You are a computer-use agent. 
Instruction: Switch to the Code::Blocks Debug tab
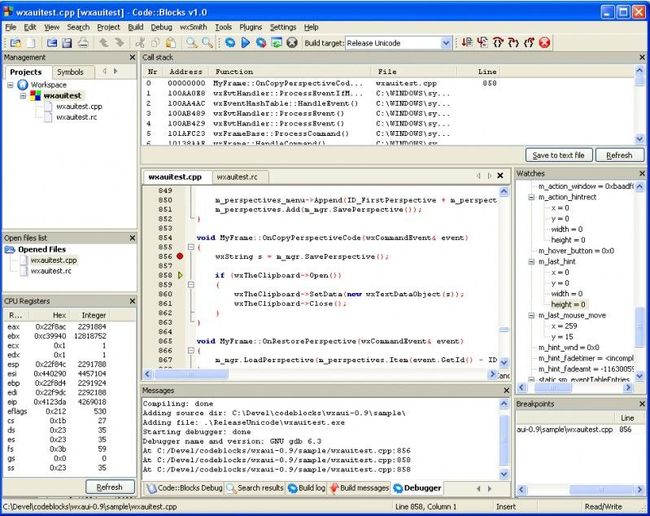185,488
